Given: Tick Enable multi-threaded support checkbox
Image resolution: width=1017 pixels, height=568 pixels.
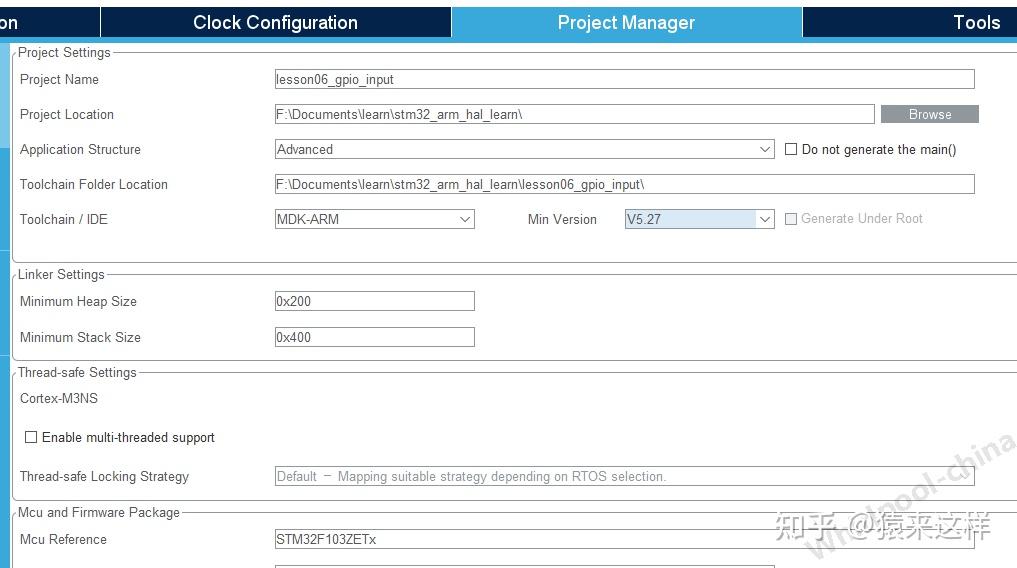Looking at the screenshot, I should [31, 437].
